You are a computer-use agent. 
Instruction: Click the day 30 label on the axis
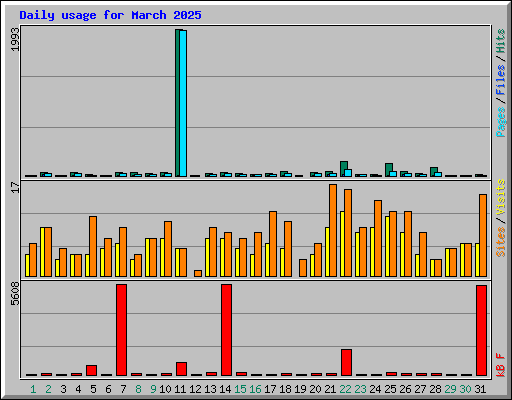(x=465, y=389)
